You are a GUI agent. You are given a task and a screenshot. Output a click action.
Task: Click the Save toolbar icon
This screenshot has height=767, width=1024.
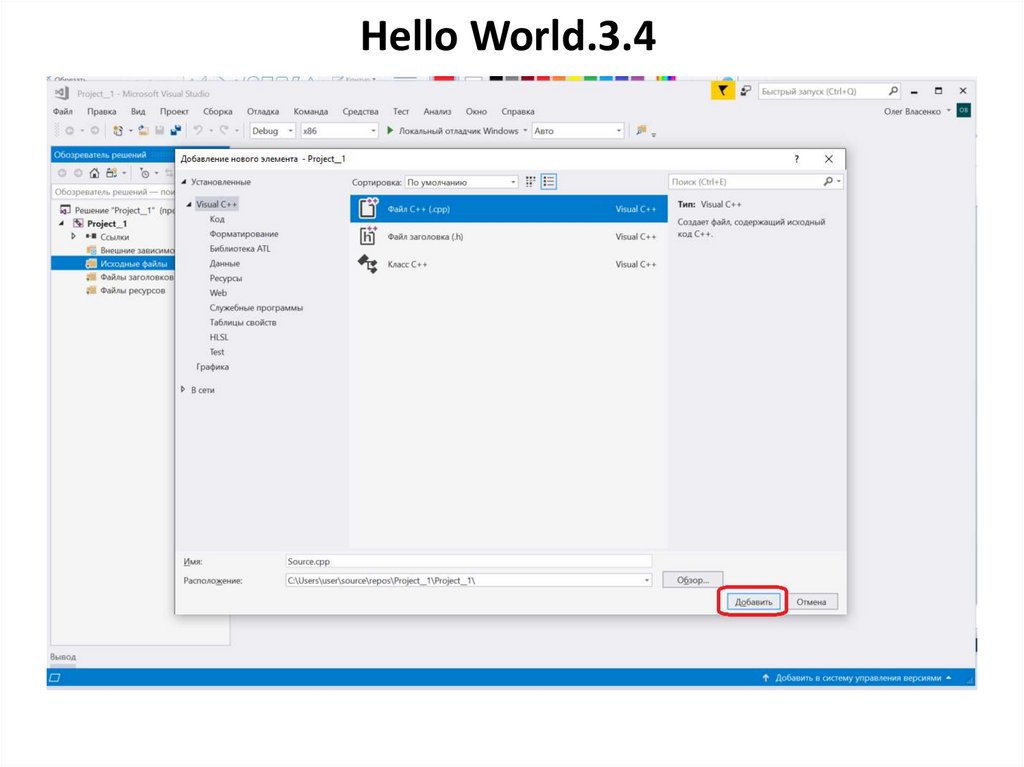click(159, 131)
